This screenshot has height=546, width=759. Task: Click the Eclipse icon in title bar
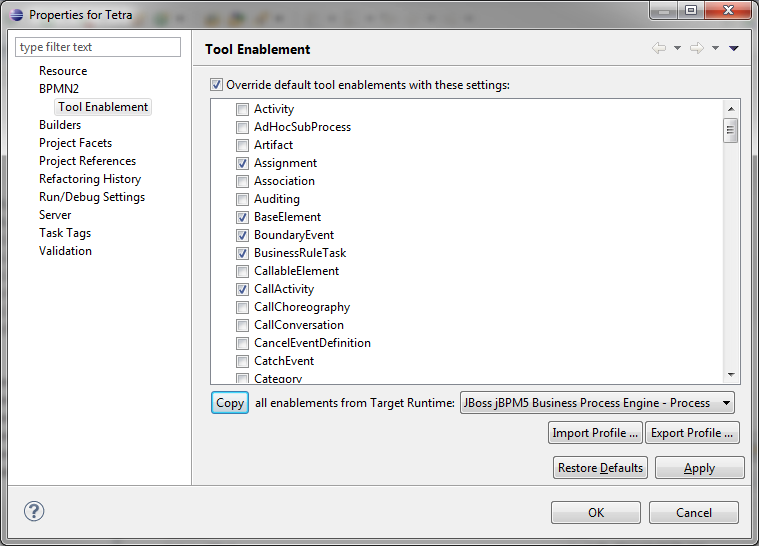pos(16,15)
